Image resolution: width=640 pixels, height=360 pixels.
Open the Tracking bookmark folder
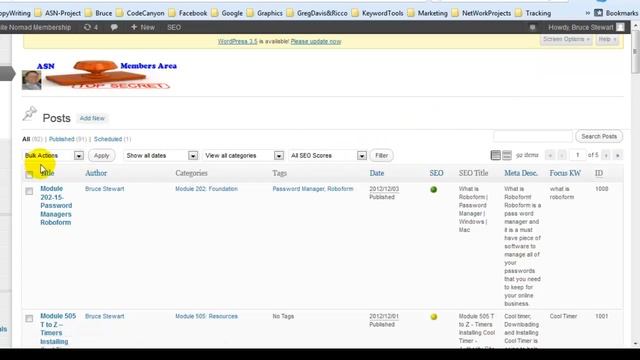tap(533, 13)
